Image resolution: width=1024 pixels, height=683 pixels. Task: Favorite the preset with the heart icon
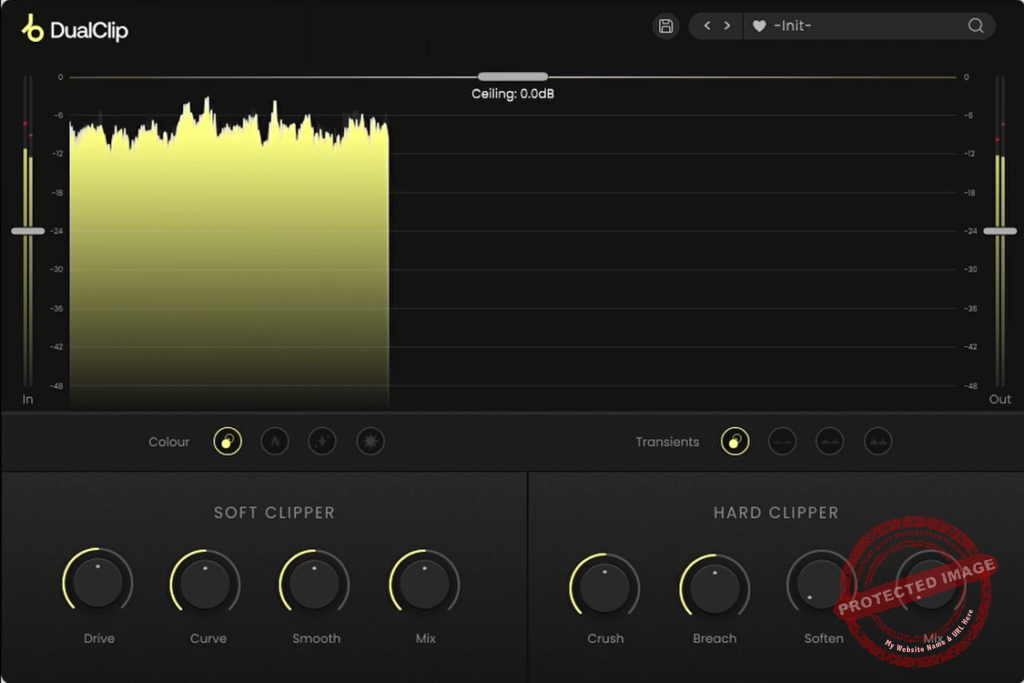coord(759,26)
